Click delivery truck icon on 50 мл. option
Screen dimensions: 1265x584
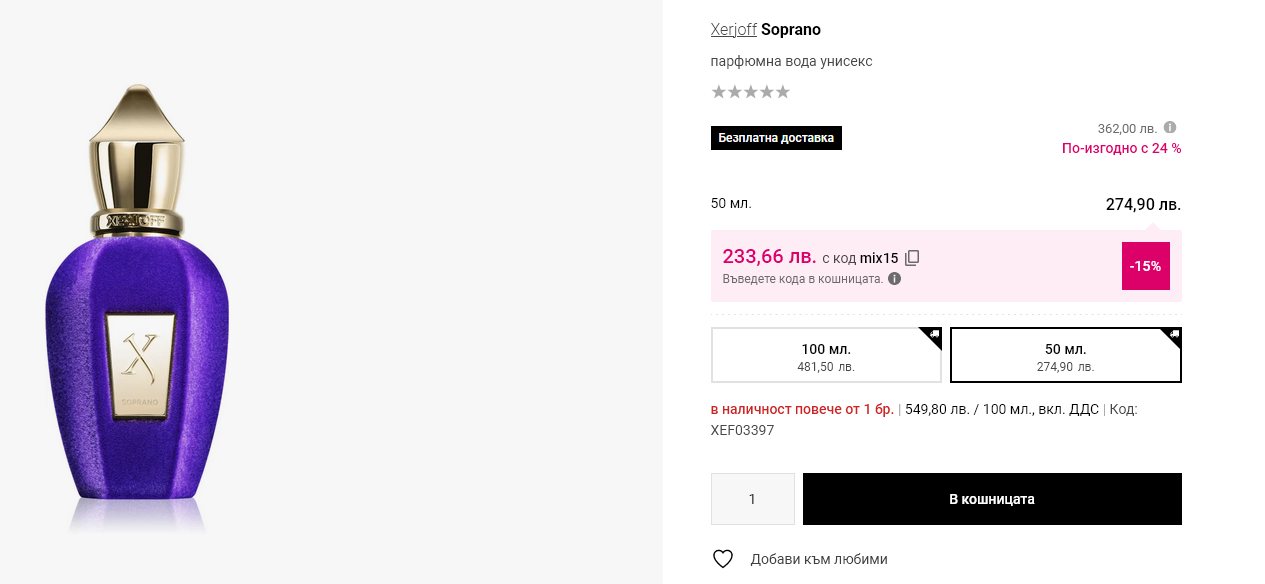coord(1174,334)
